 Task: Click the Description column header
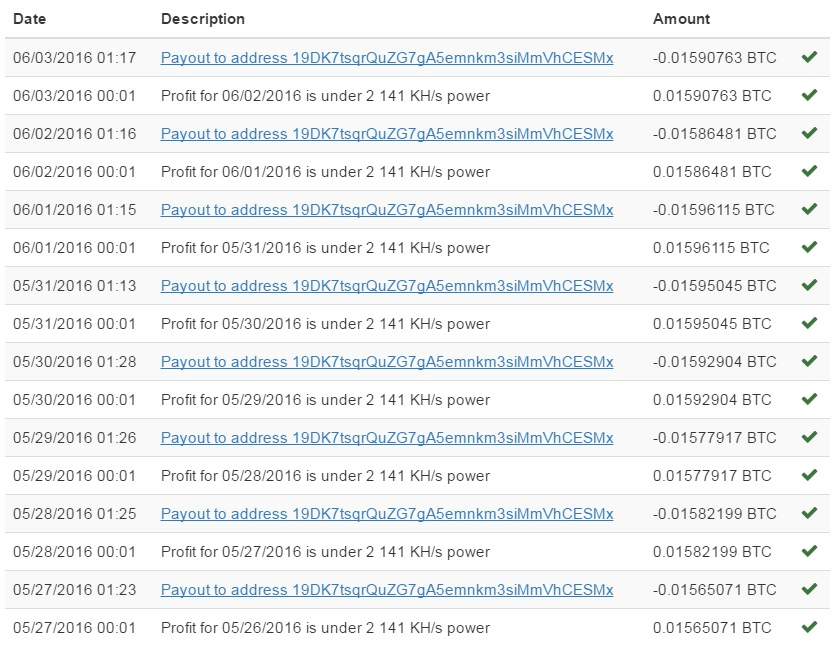203,19
